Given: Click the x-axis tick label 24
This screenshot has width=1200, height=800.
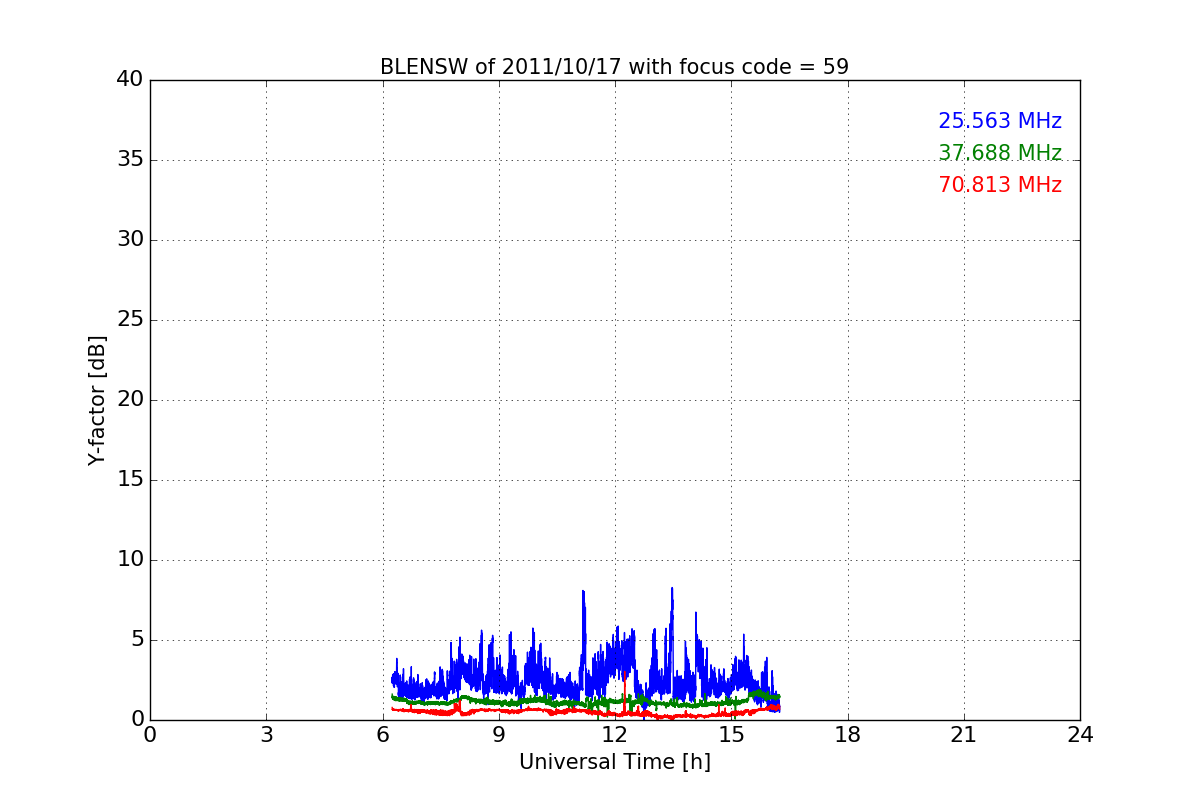Looking at the screenshot, I should pyautogui.click(x=1080, y=735).
